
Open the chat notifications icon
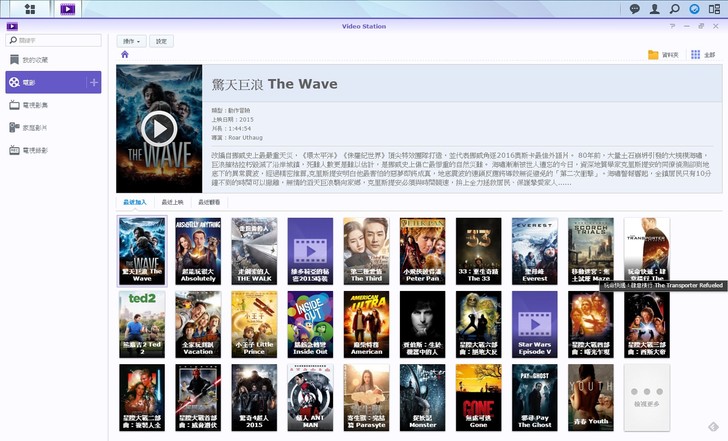click(x=634, y=9)
